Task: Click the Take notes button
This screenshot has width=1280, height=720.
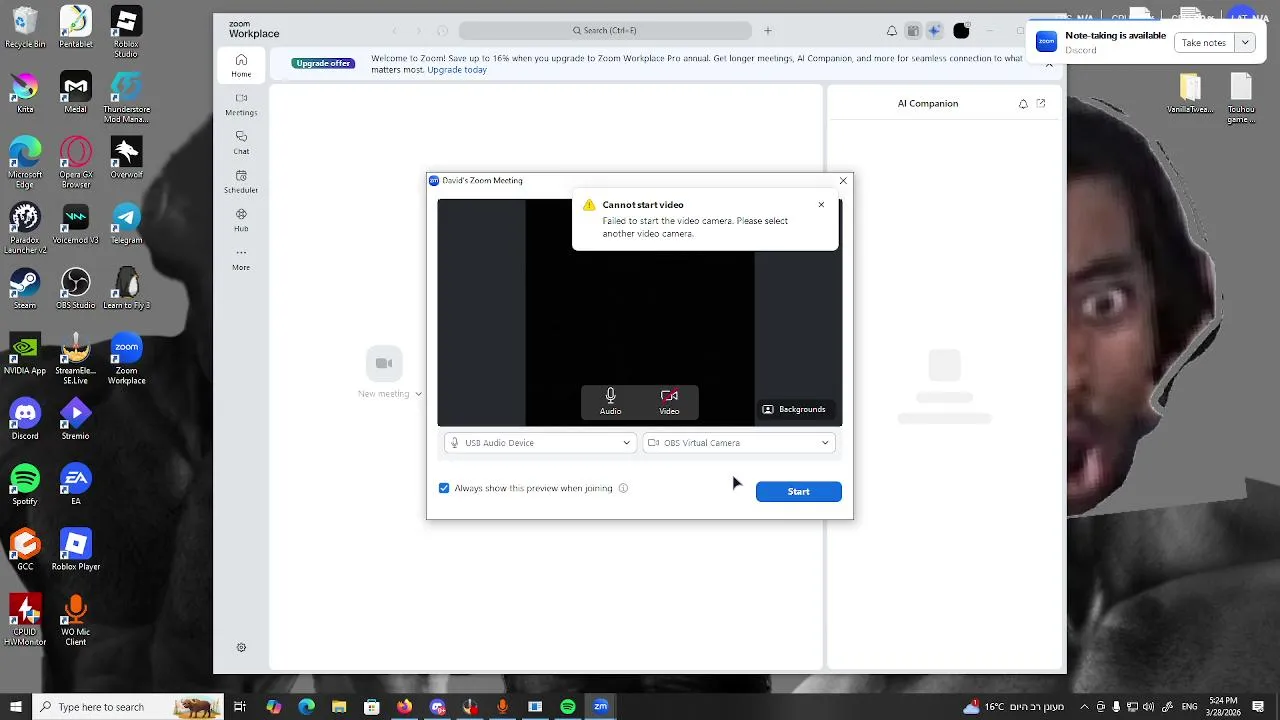Action: pos(1203,42)
